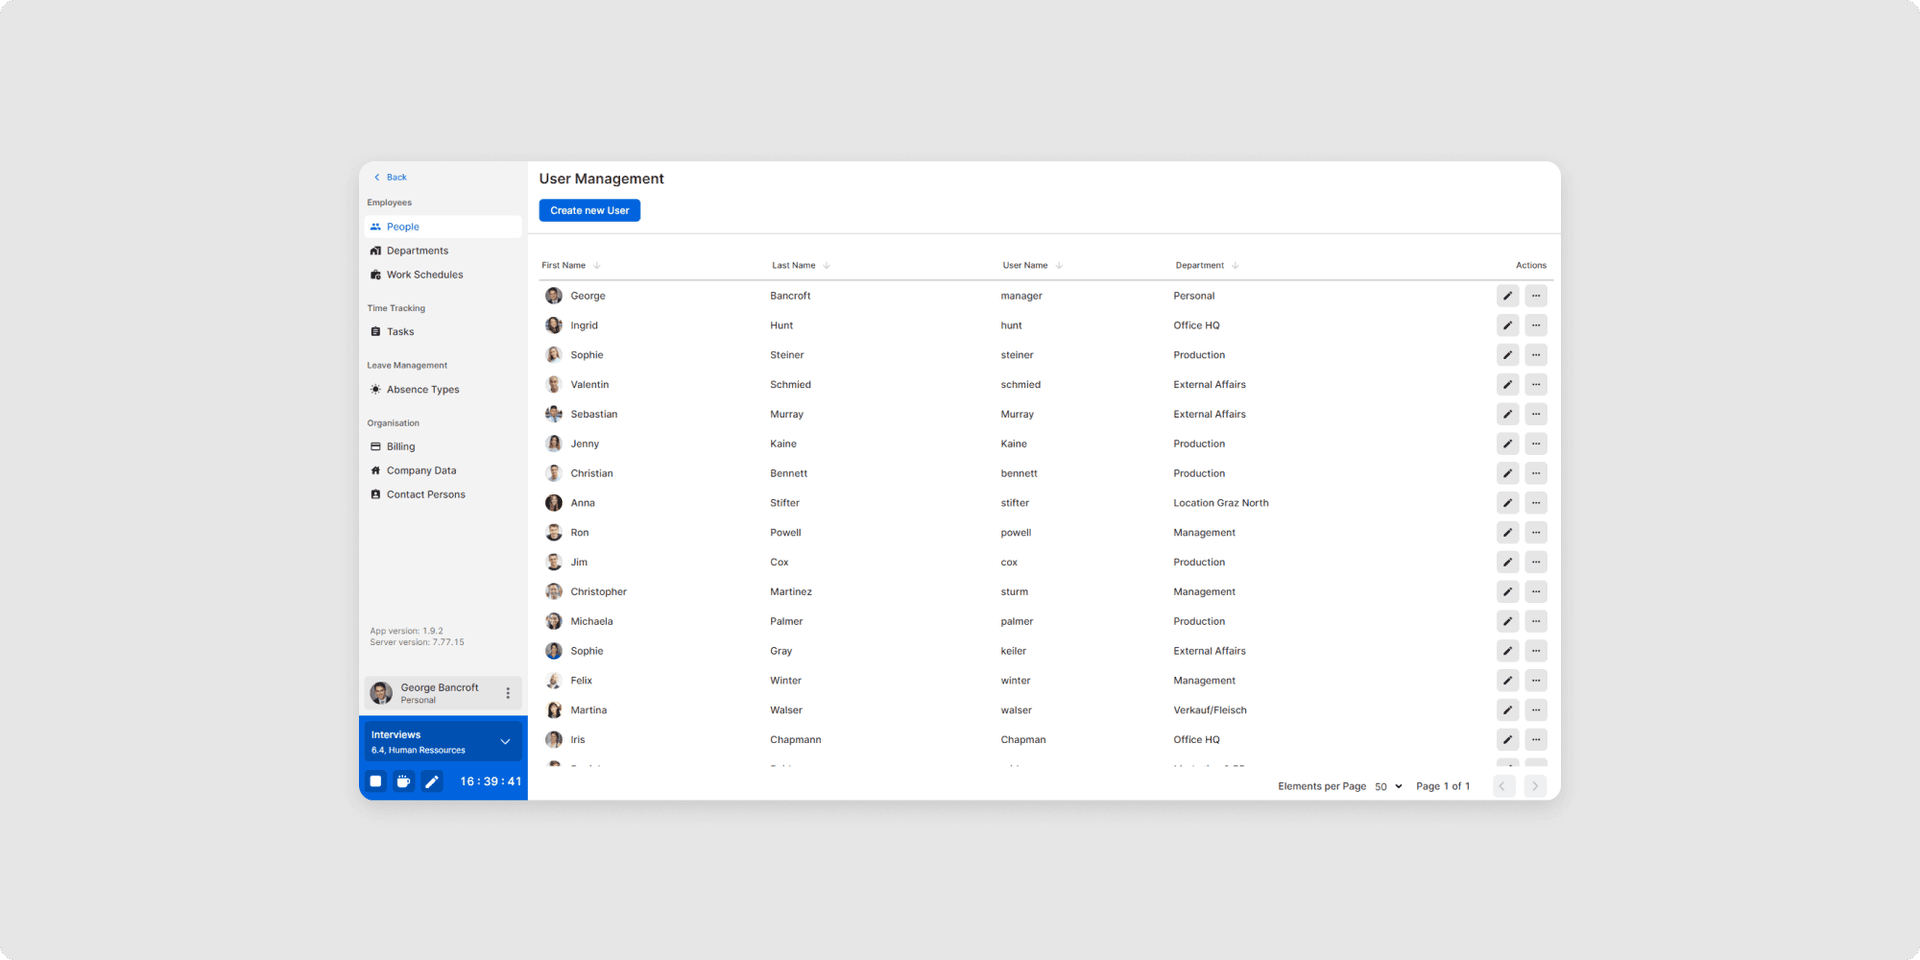Open the Billing page

[443, 447]
